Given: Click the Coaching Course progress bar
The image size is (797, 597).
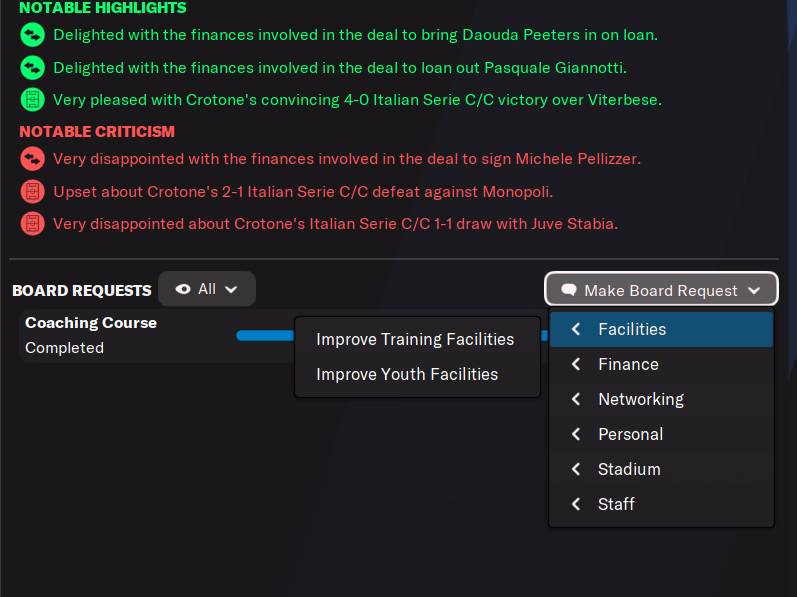Looking at the screenshot, I should coord(264,335).
